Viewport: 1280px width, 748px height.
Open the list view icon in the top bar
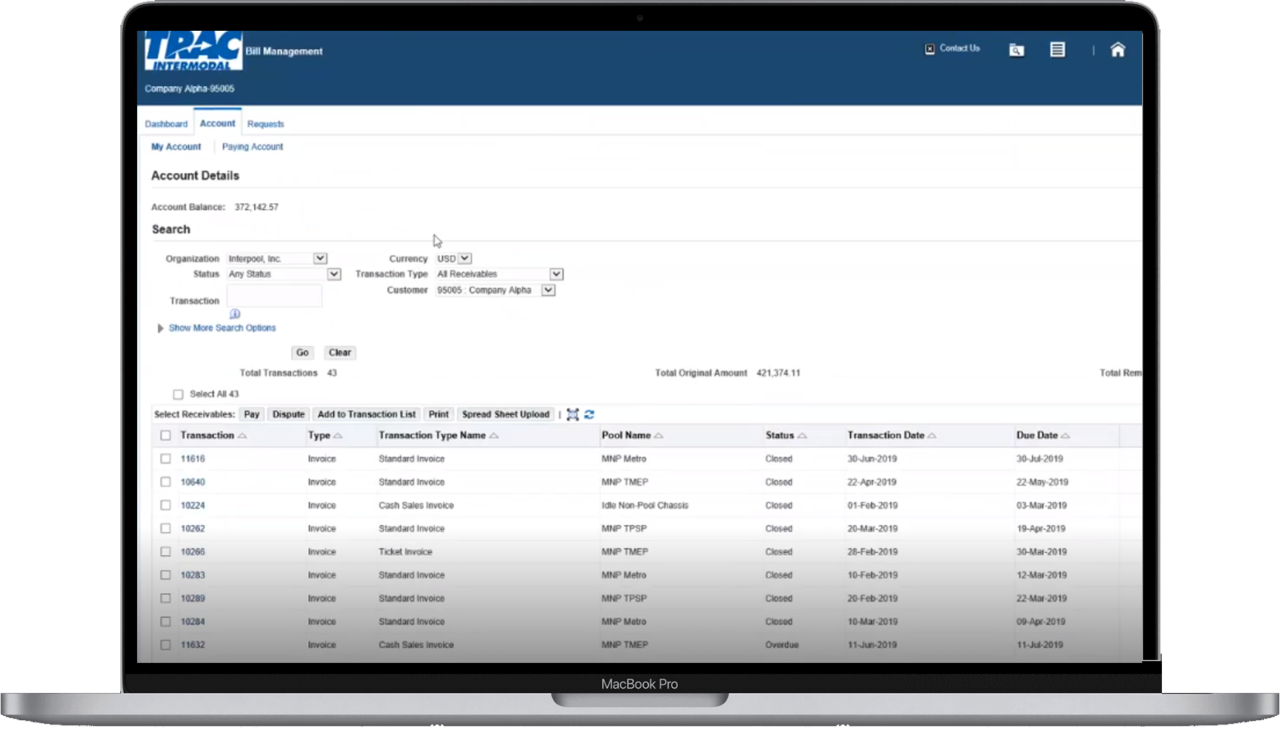pyautogui.click(x=1057, y=49)
